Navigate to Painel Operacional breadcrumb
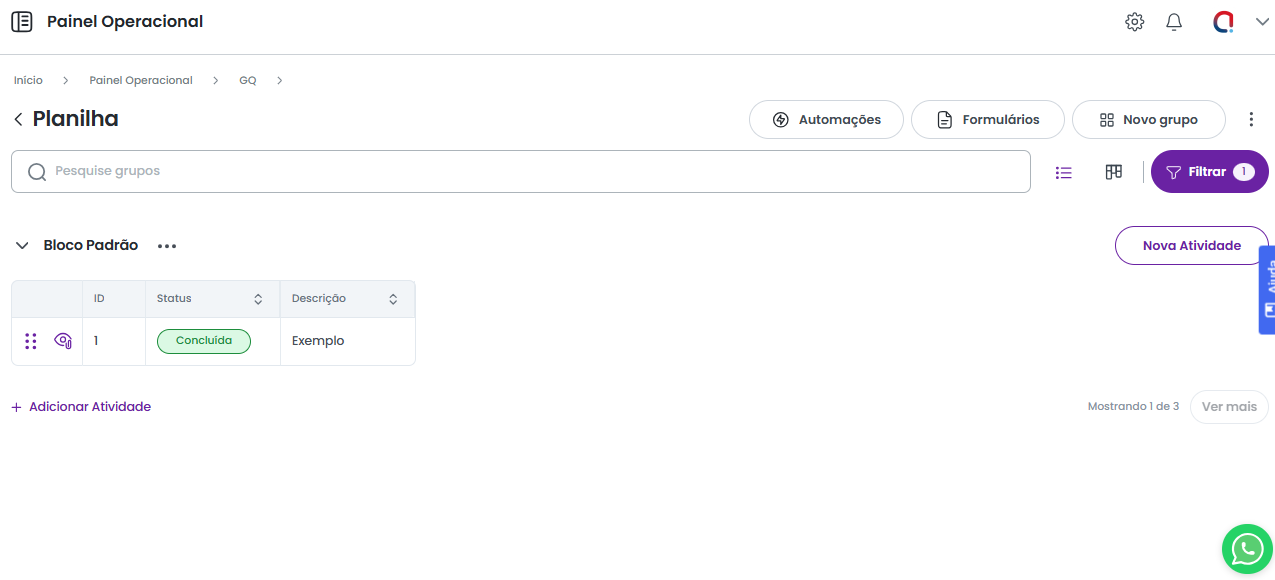 click(x=141, y=80)
